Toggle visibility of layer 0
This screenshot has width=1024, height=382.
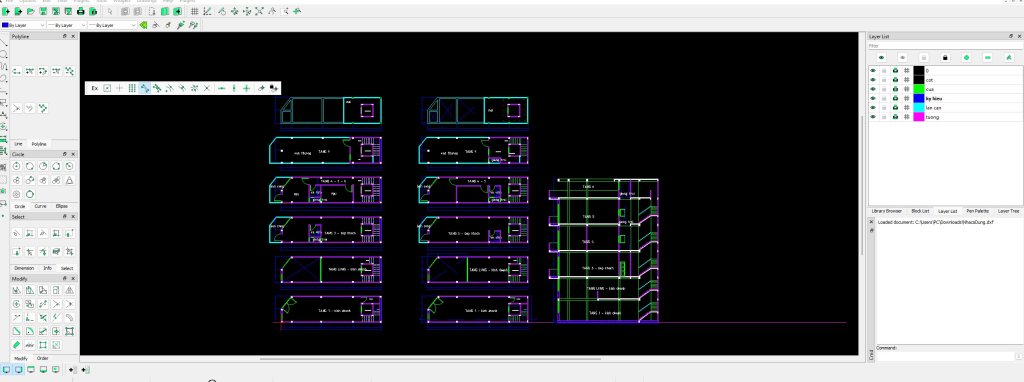pyautogui.click(x=873, y=70)
